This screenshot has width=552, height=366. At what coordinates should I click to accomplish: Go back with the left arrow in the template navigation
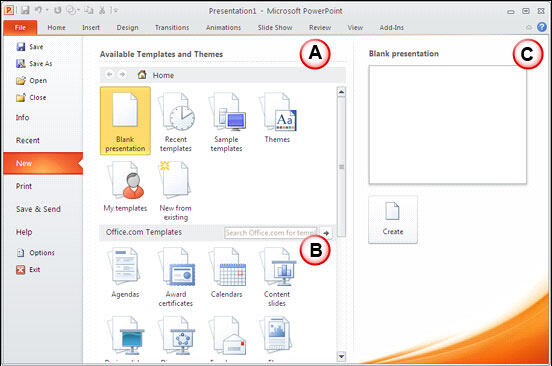(109, 75)
